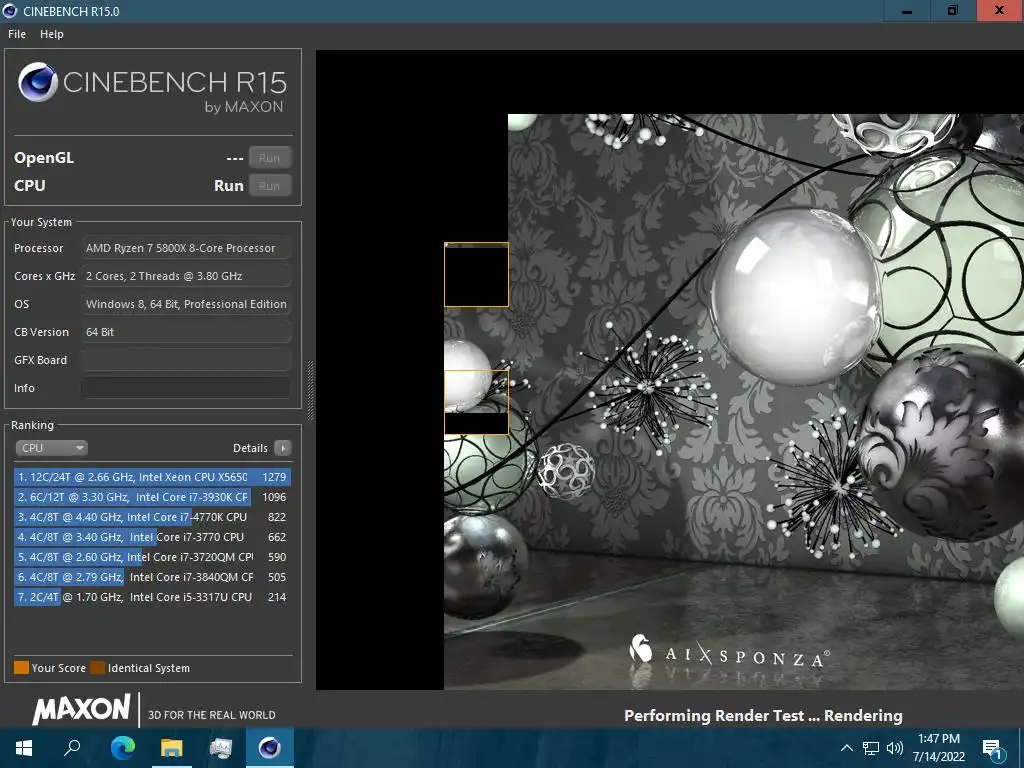This screenshot has width=1024, height=768.
Task: Launch Microsoft Edge from taskbar
Action: click(x=122, y=748)
